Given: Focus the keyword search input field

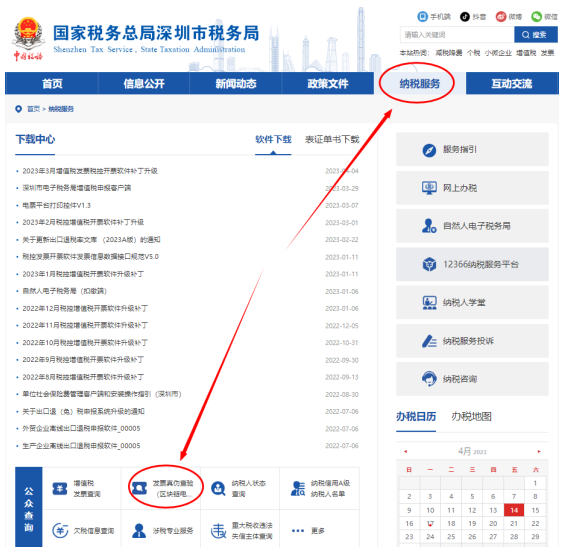Looking at the screenshot, I should tap(457, 35).
